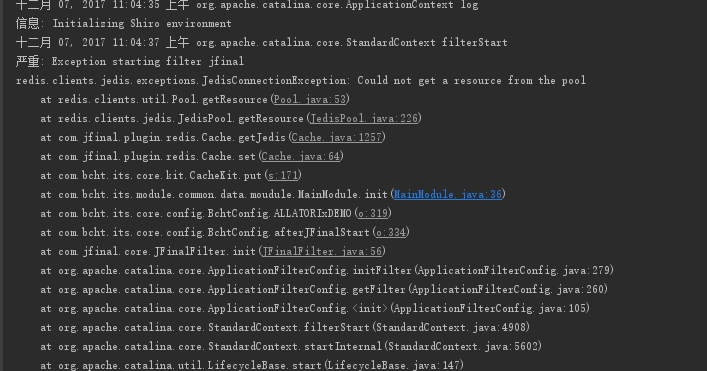Open the Pool.java:53 stack trace link
Screen dimensions: 707x371
click(x=310, y=99)
